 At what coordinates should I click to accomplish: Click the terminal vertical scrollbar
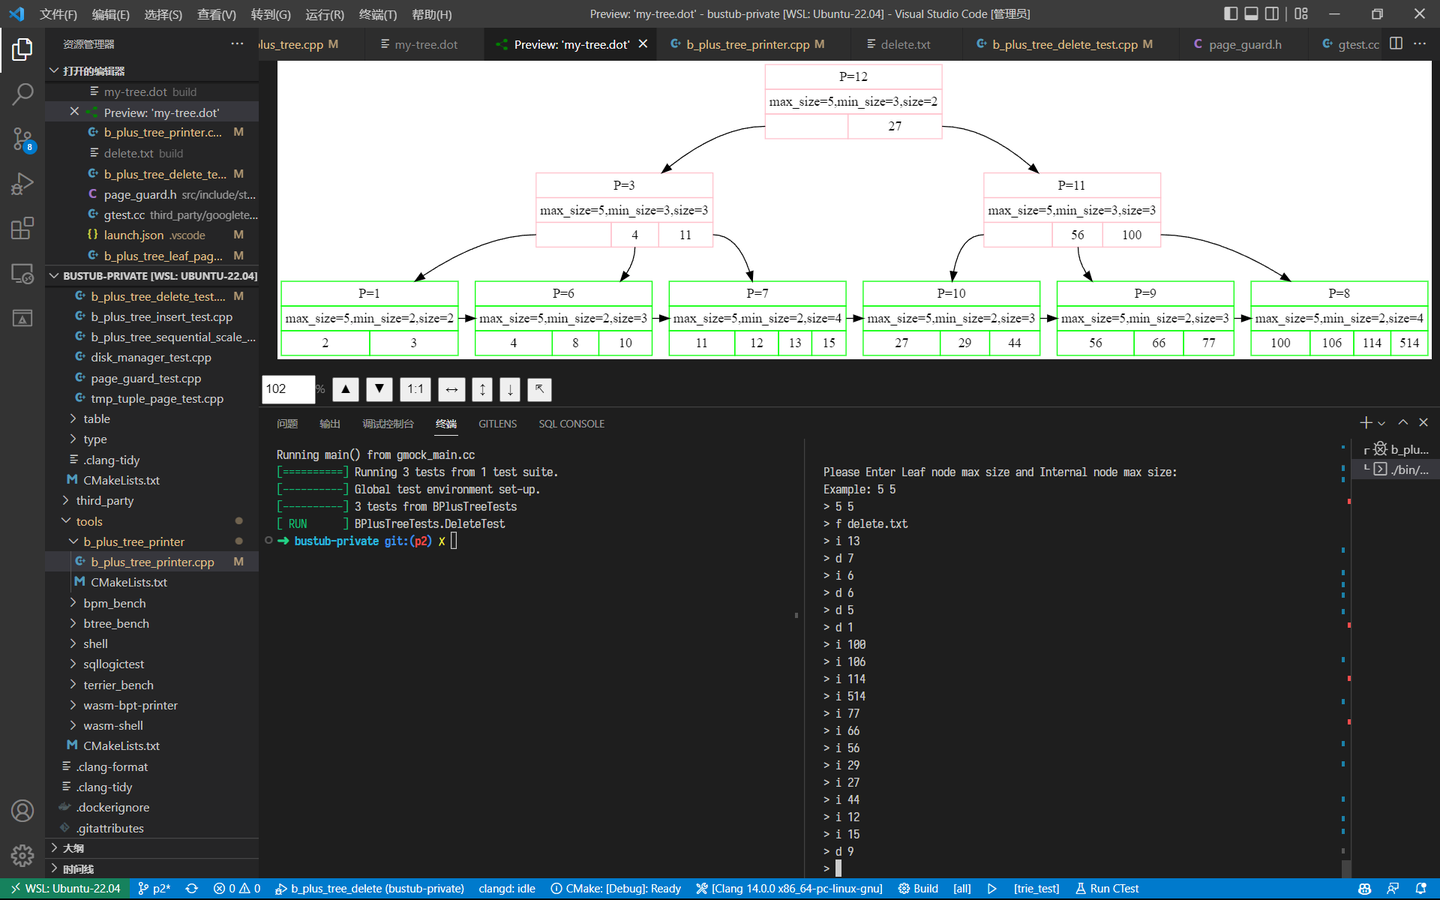(x=1346, y=866)
